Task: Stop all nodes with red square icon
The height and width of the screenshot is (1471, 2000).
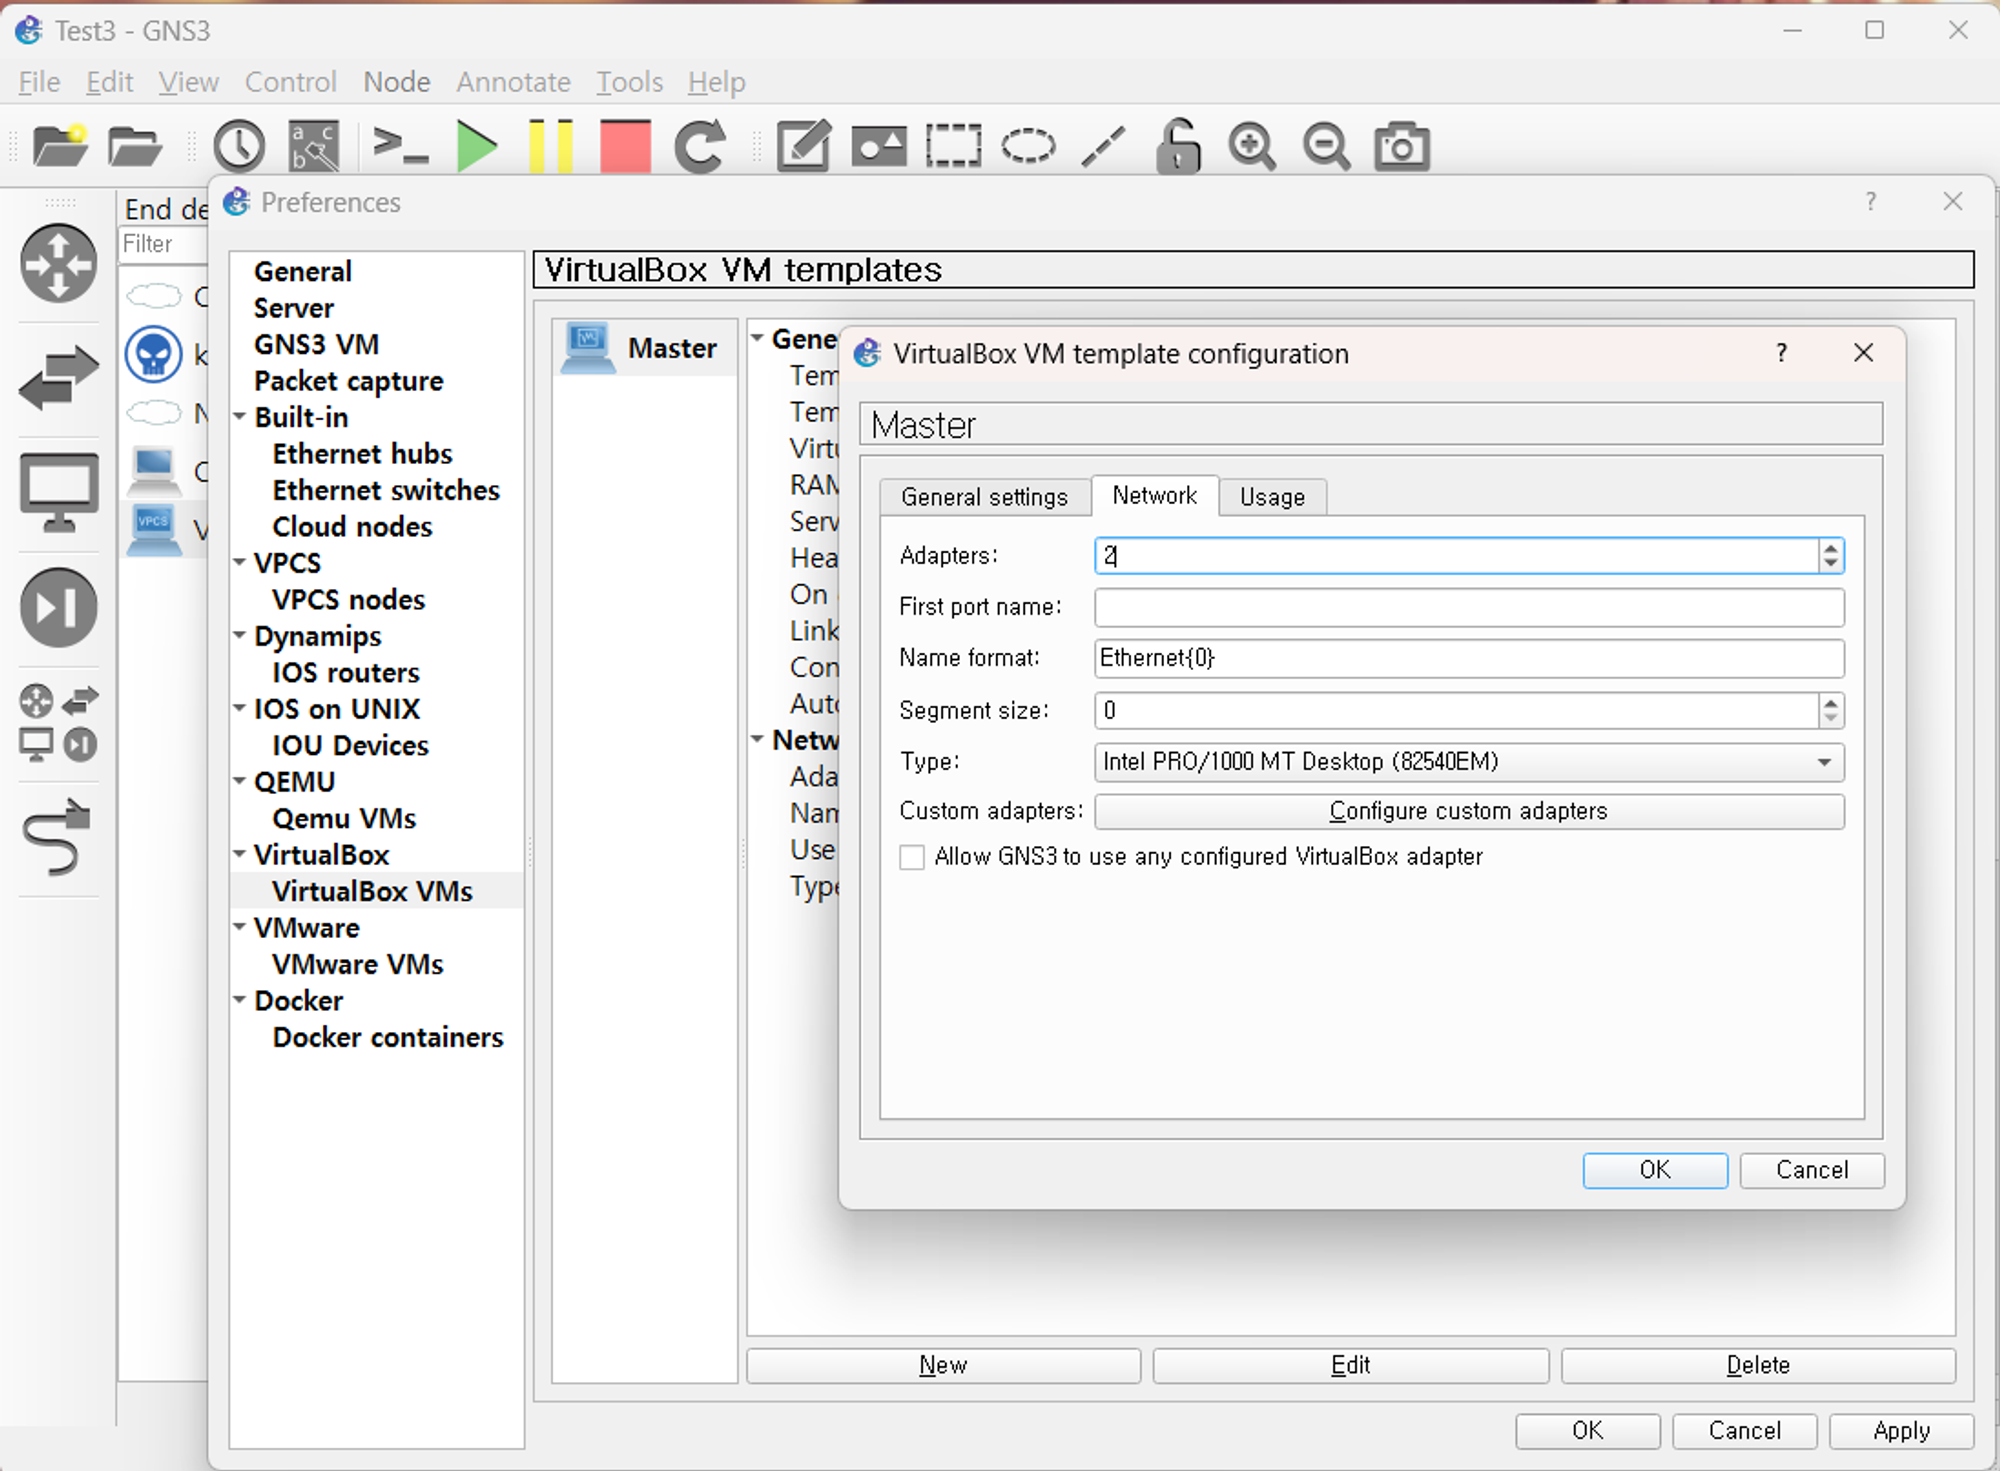Action: (625, 146)
